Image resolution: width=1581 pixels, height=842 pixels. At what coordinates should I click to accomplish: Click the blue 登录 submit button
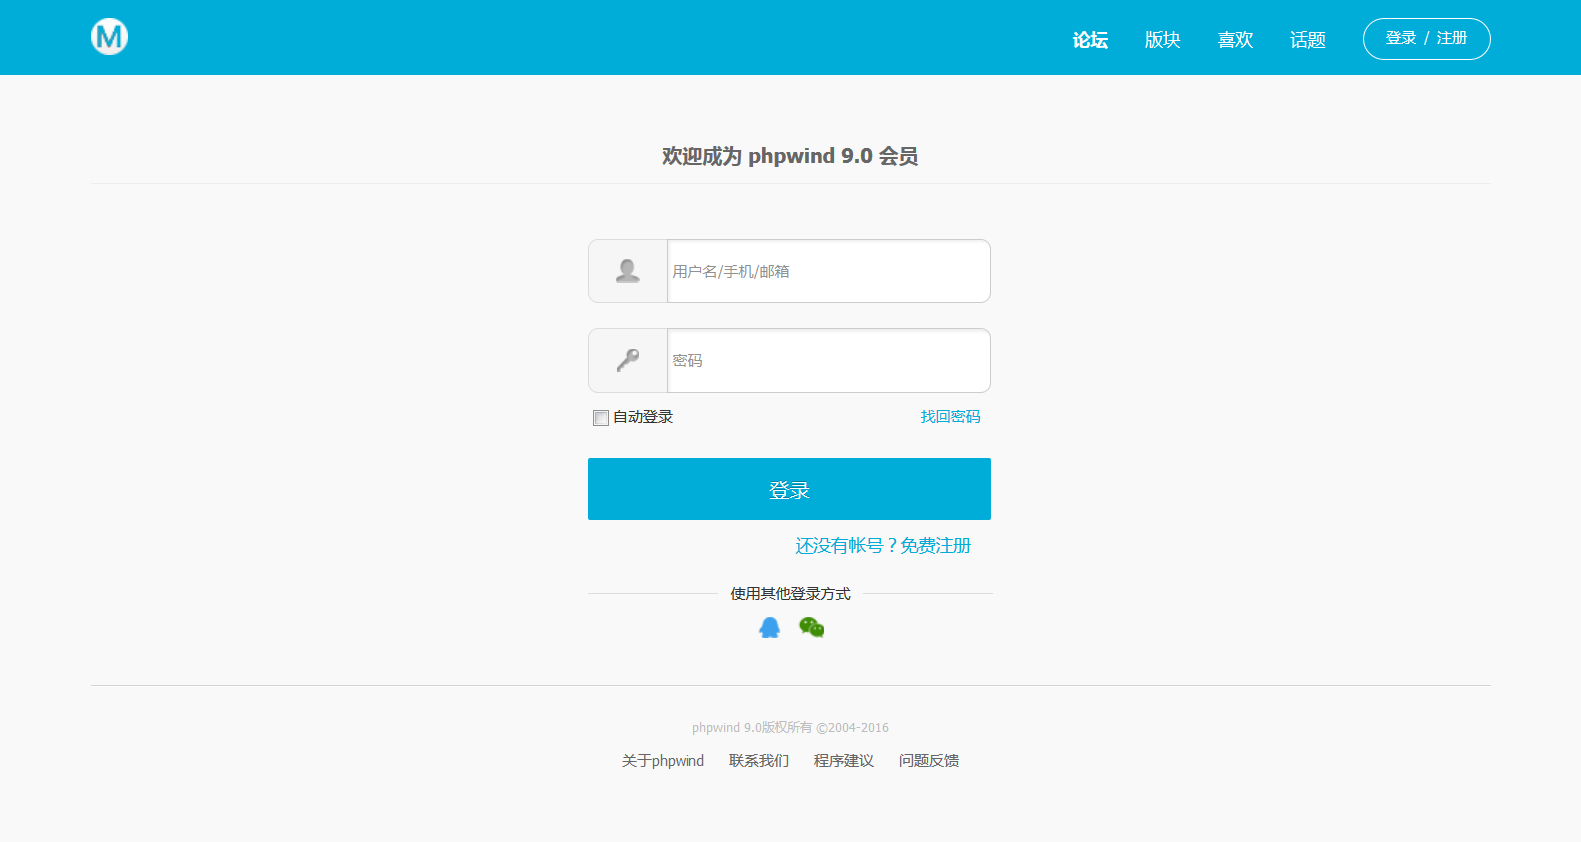pos(789,489)
